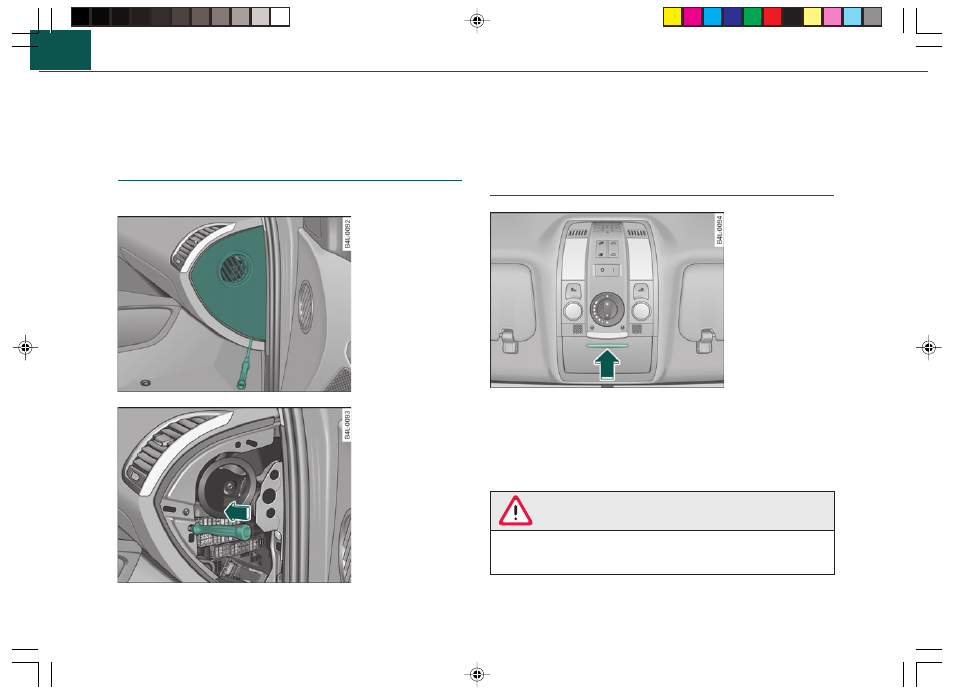Viewport: 954px width, 695px height.
Task: Pick the pink swatch in color bar
Action: [x=833, y=16]
